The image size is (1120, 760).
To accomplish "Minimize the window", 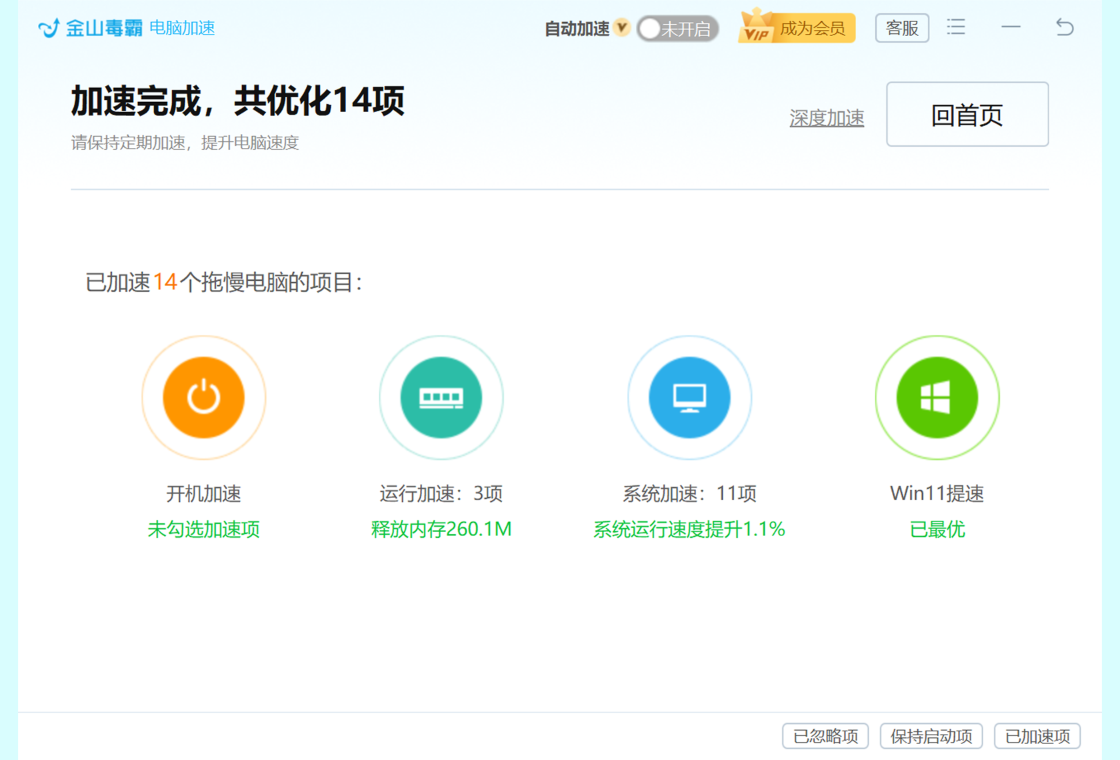I will 1011,28.
